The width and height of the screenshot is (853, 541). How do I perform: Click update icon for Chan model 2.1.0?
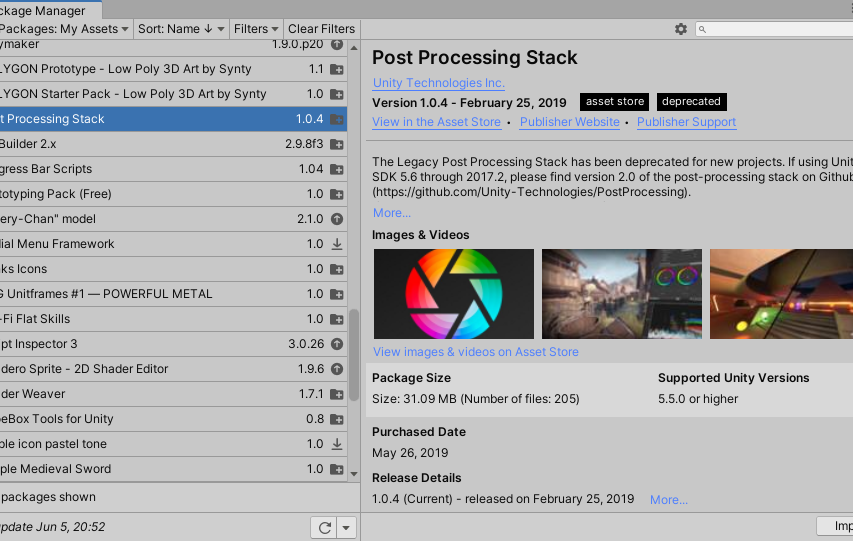point(337,219)
